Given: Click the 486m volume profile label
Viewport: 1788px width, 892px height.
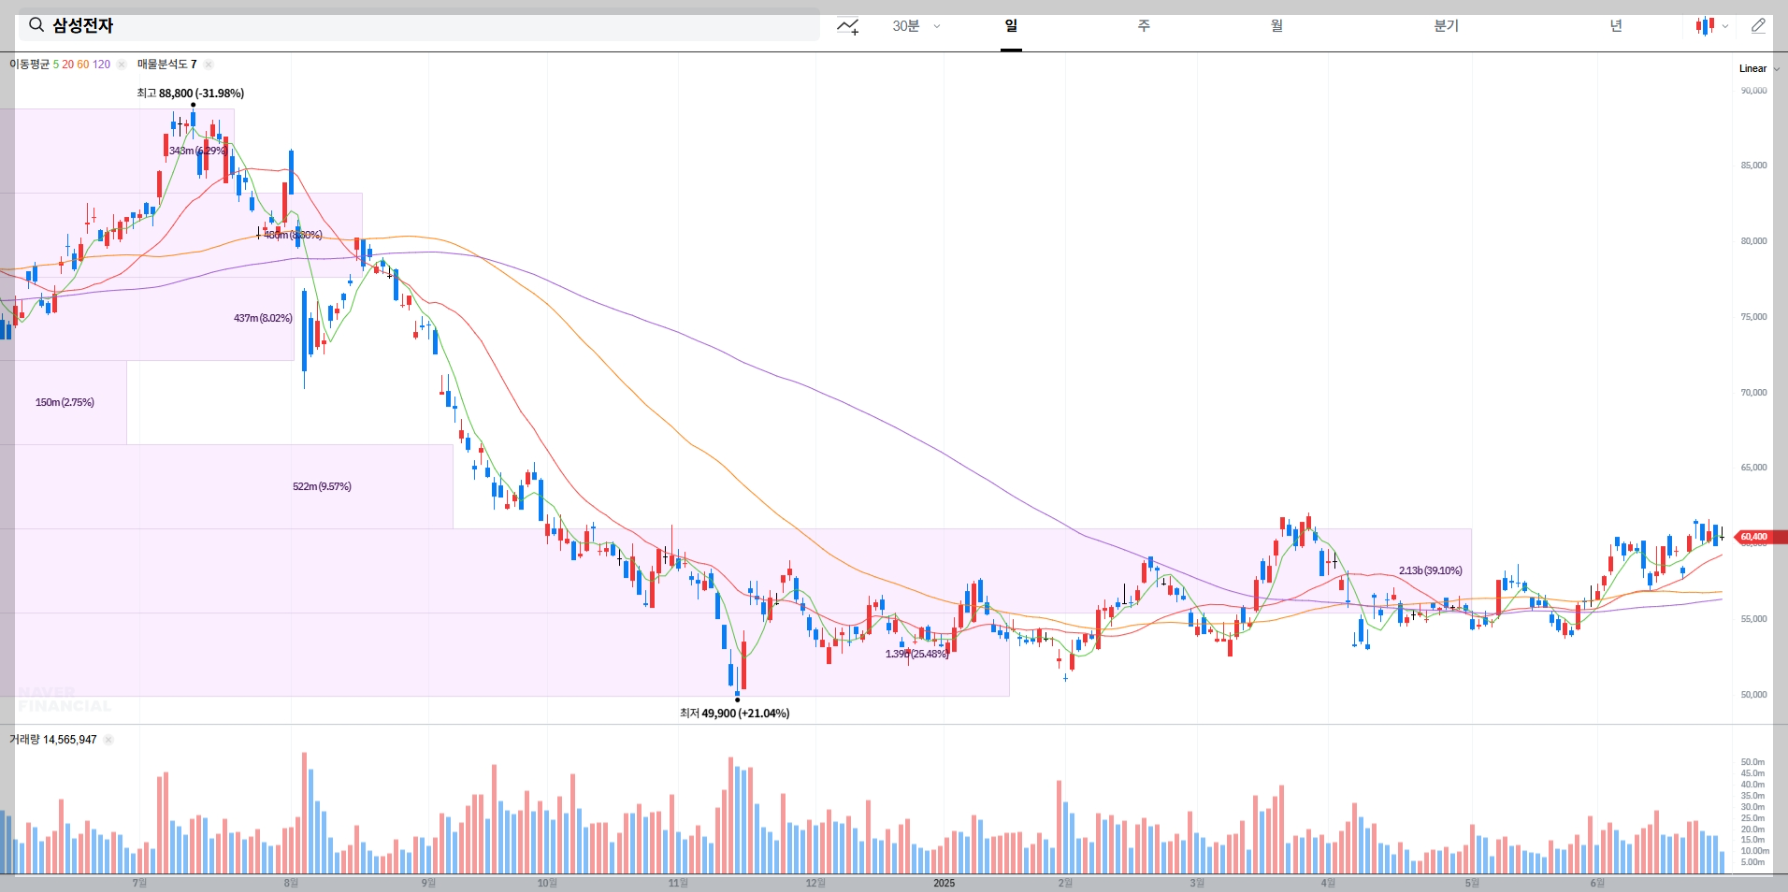Looking at the screenshot, I should pyautogui.click(x=293, y=235).
